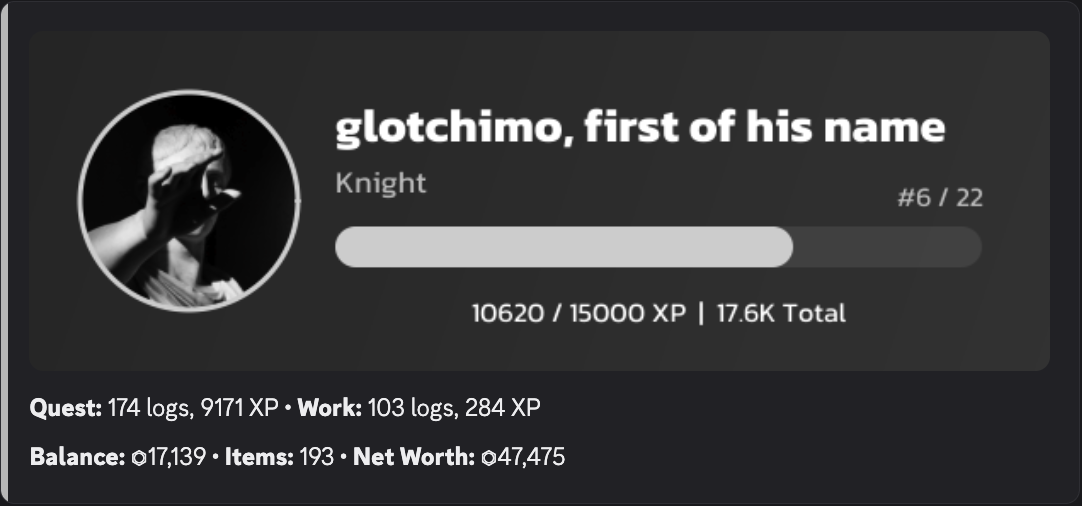1082x506 pixels.
Task: Click the "103 logs, 284 XP" work stats
Action: [x=455, y=408]
